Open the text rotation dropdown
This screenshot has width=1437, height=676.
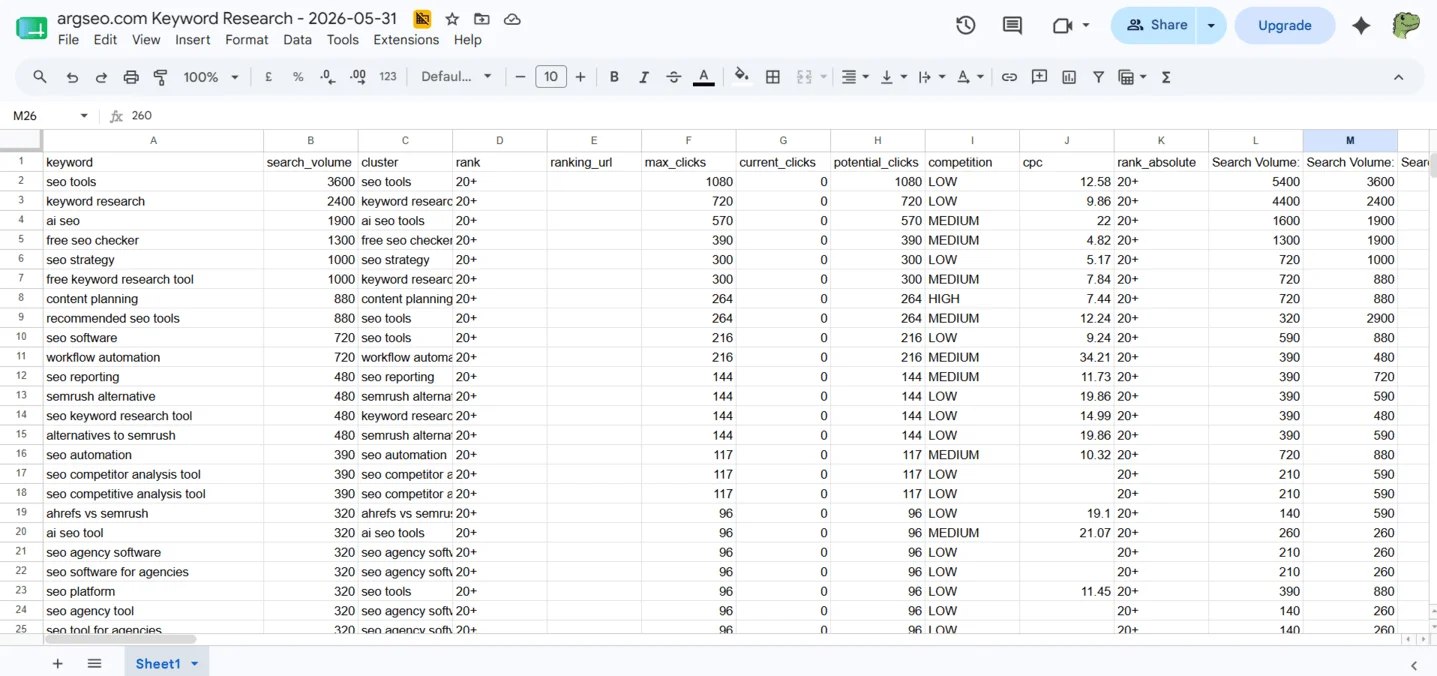[970, 77]
